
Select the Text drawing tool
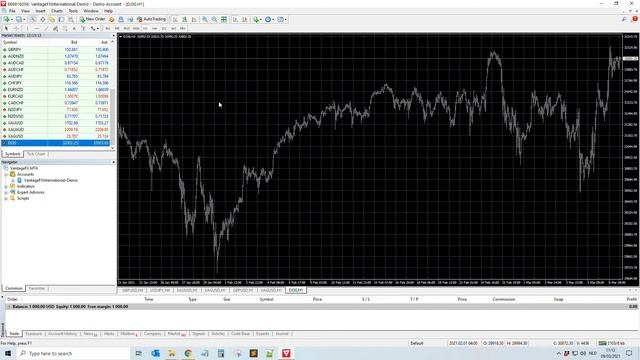pyautogui.click(x=74, y=29)
